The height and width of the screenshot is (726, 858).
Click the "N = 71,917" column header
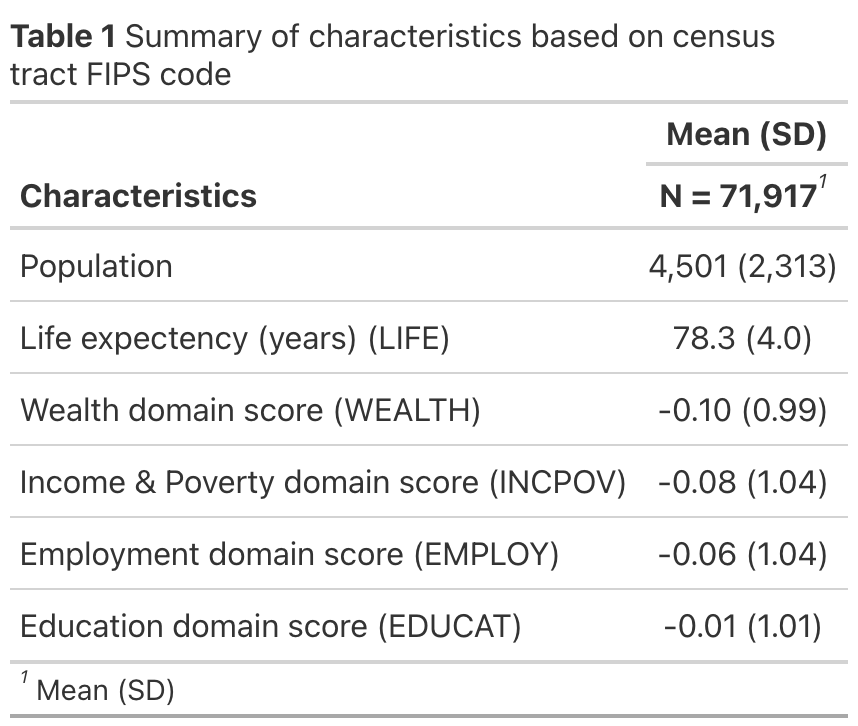point(738,196)
